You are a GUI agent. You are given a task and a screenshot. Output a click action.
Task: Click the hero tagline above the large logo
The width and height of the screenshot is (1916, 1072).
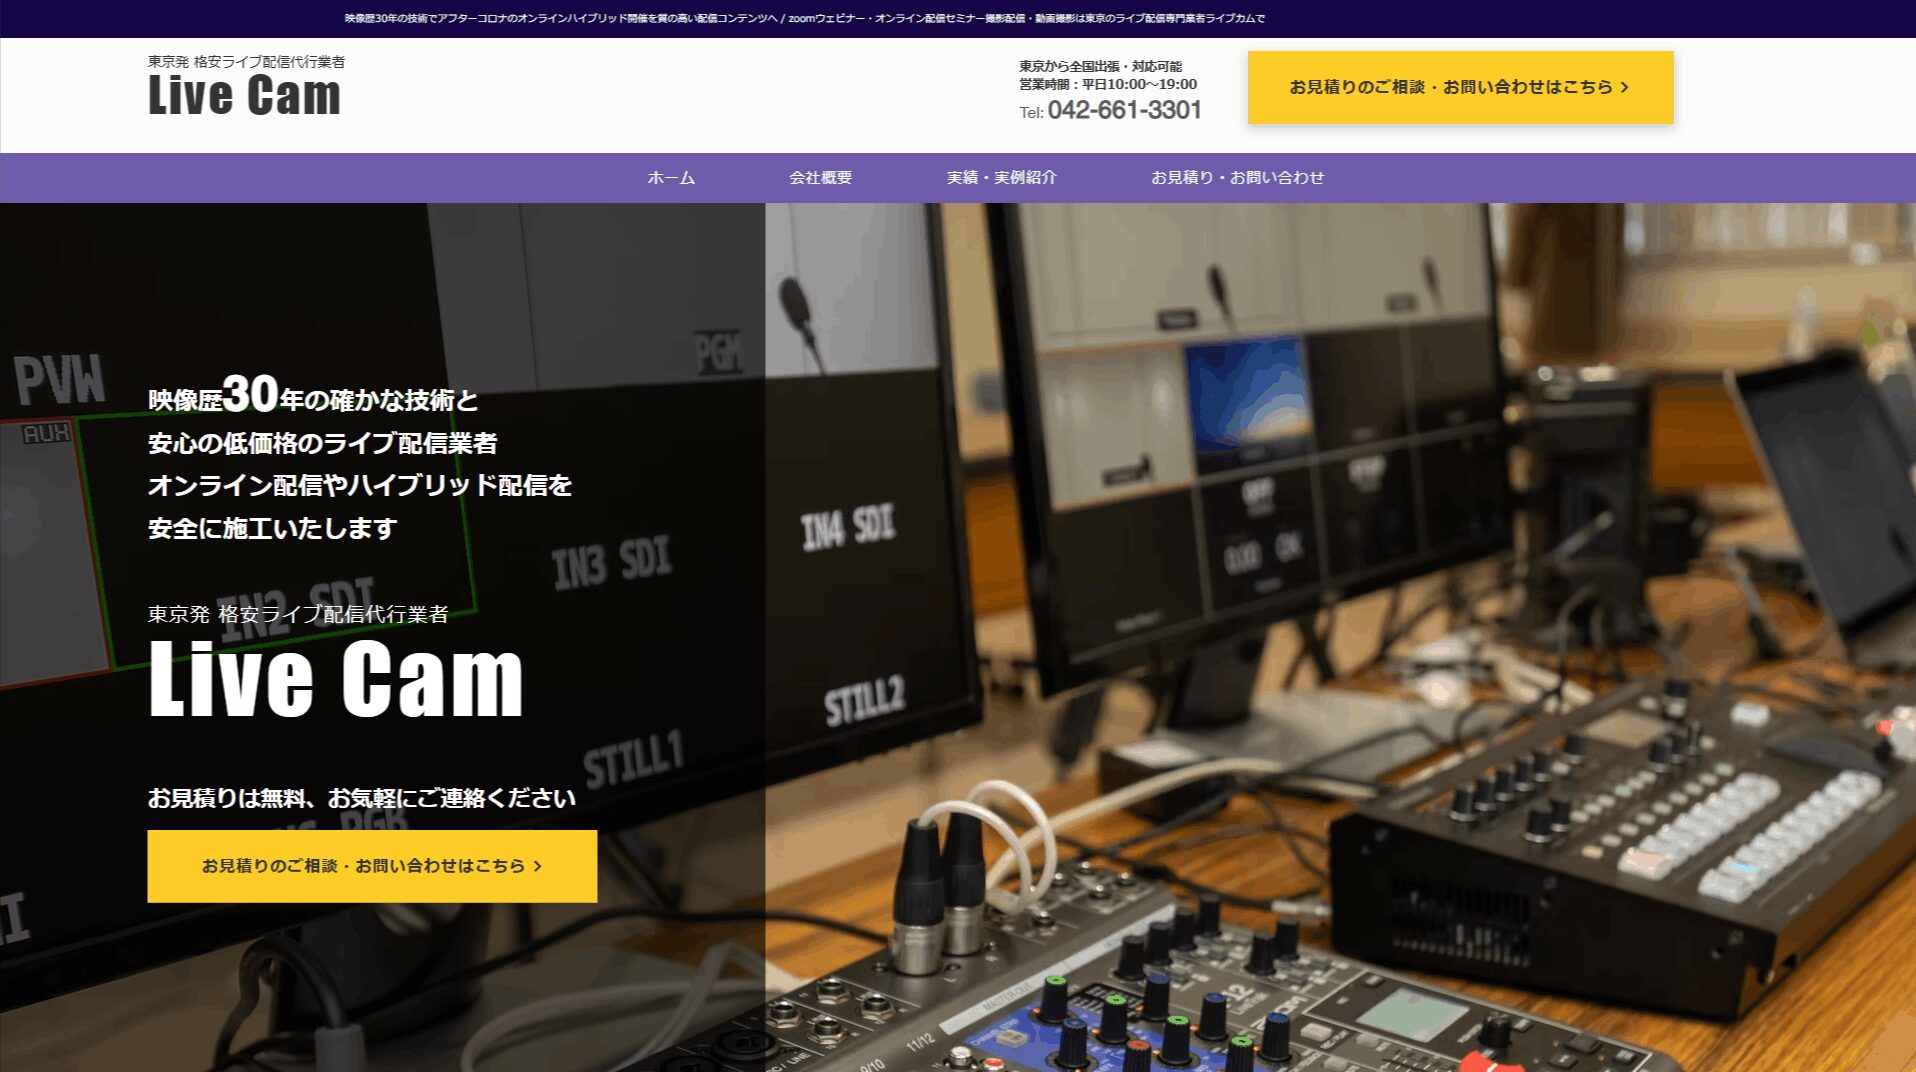click(x=298, y=614)
